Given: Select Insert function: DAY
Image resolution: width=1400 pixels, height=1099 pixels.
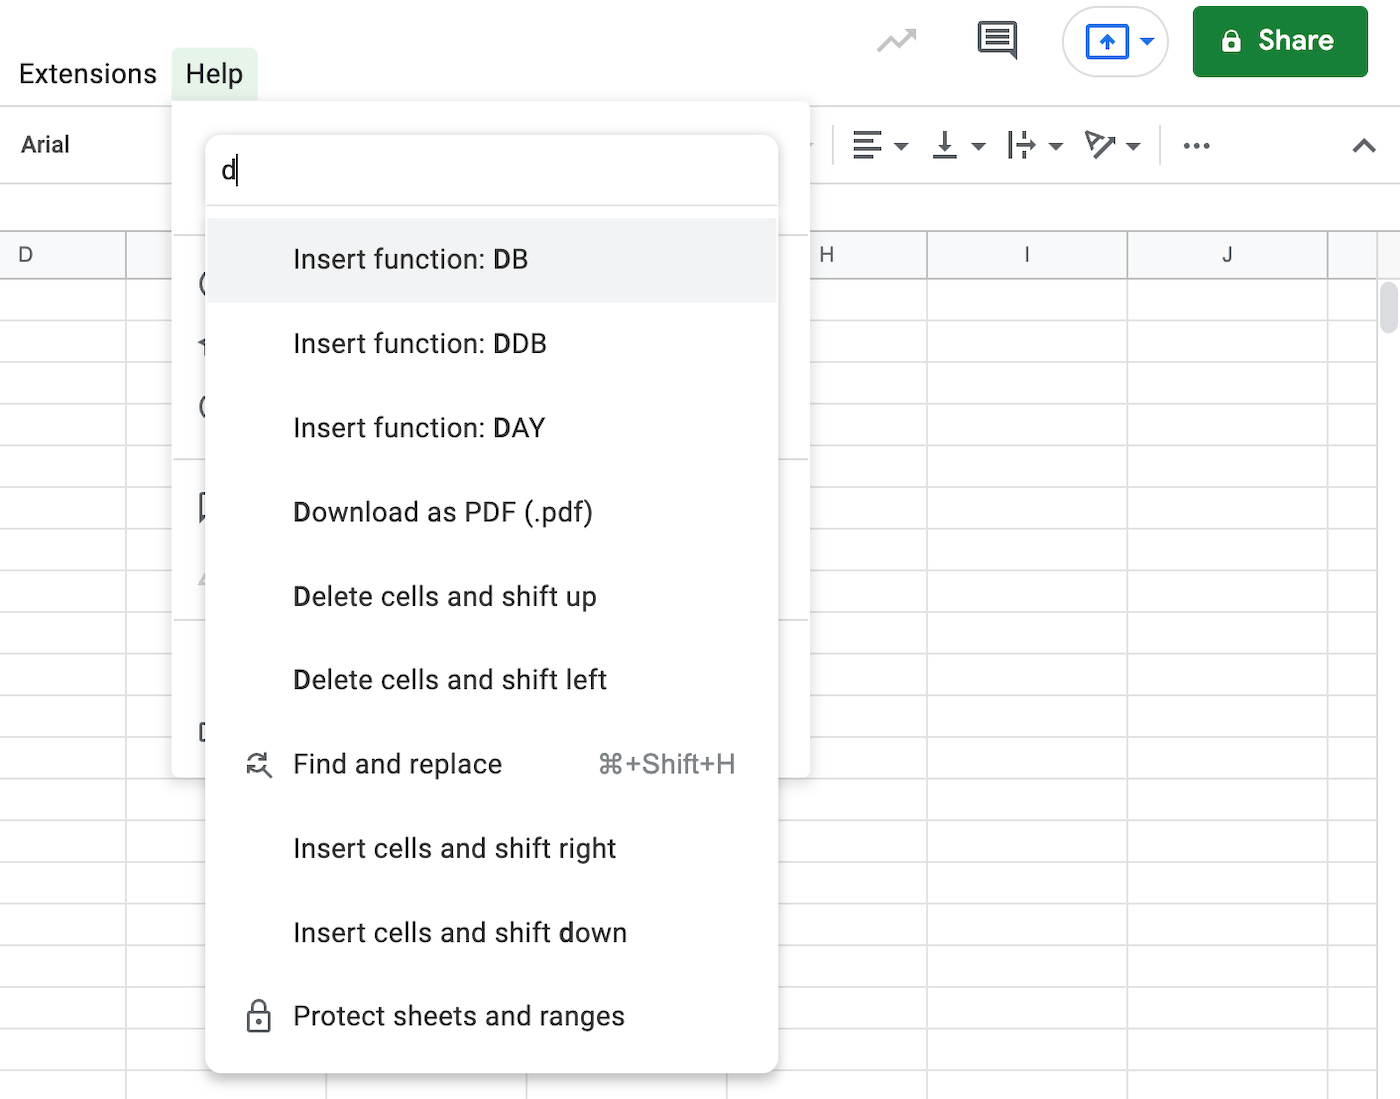Looking at the screenshot, I should [x=418, y=427].
